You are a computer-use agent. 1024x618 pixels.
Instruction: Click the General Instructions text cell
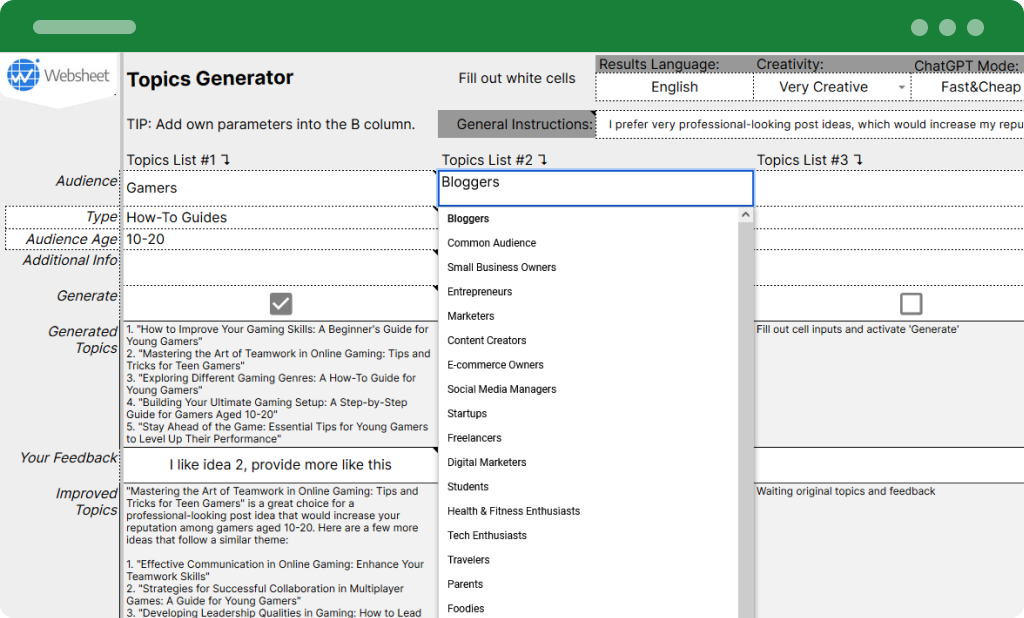pos(810,124)
